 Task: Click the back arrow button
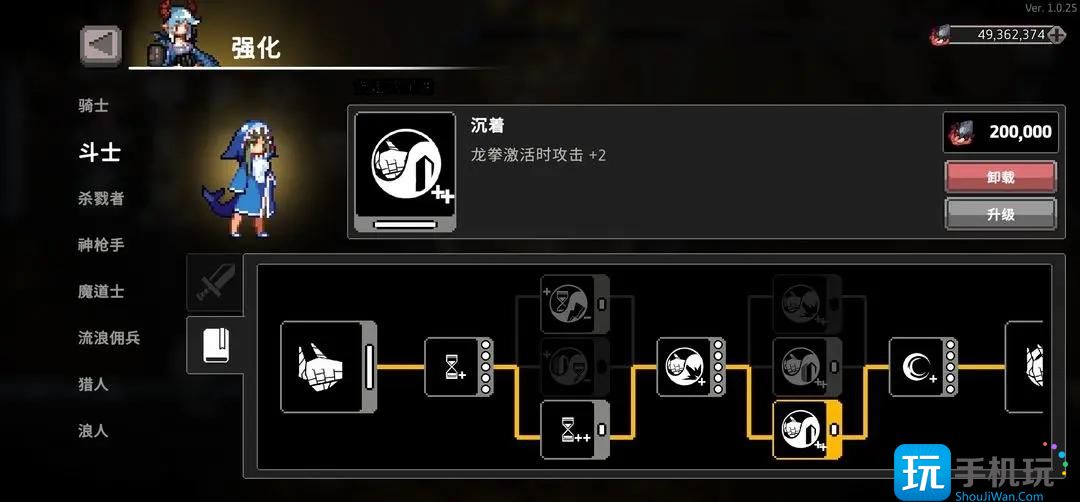[x=101, y=45]
